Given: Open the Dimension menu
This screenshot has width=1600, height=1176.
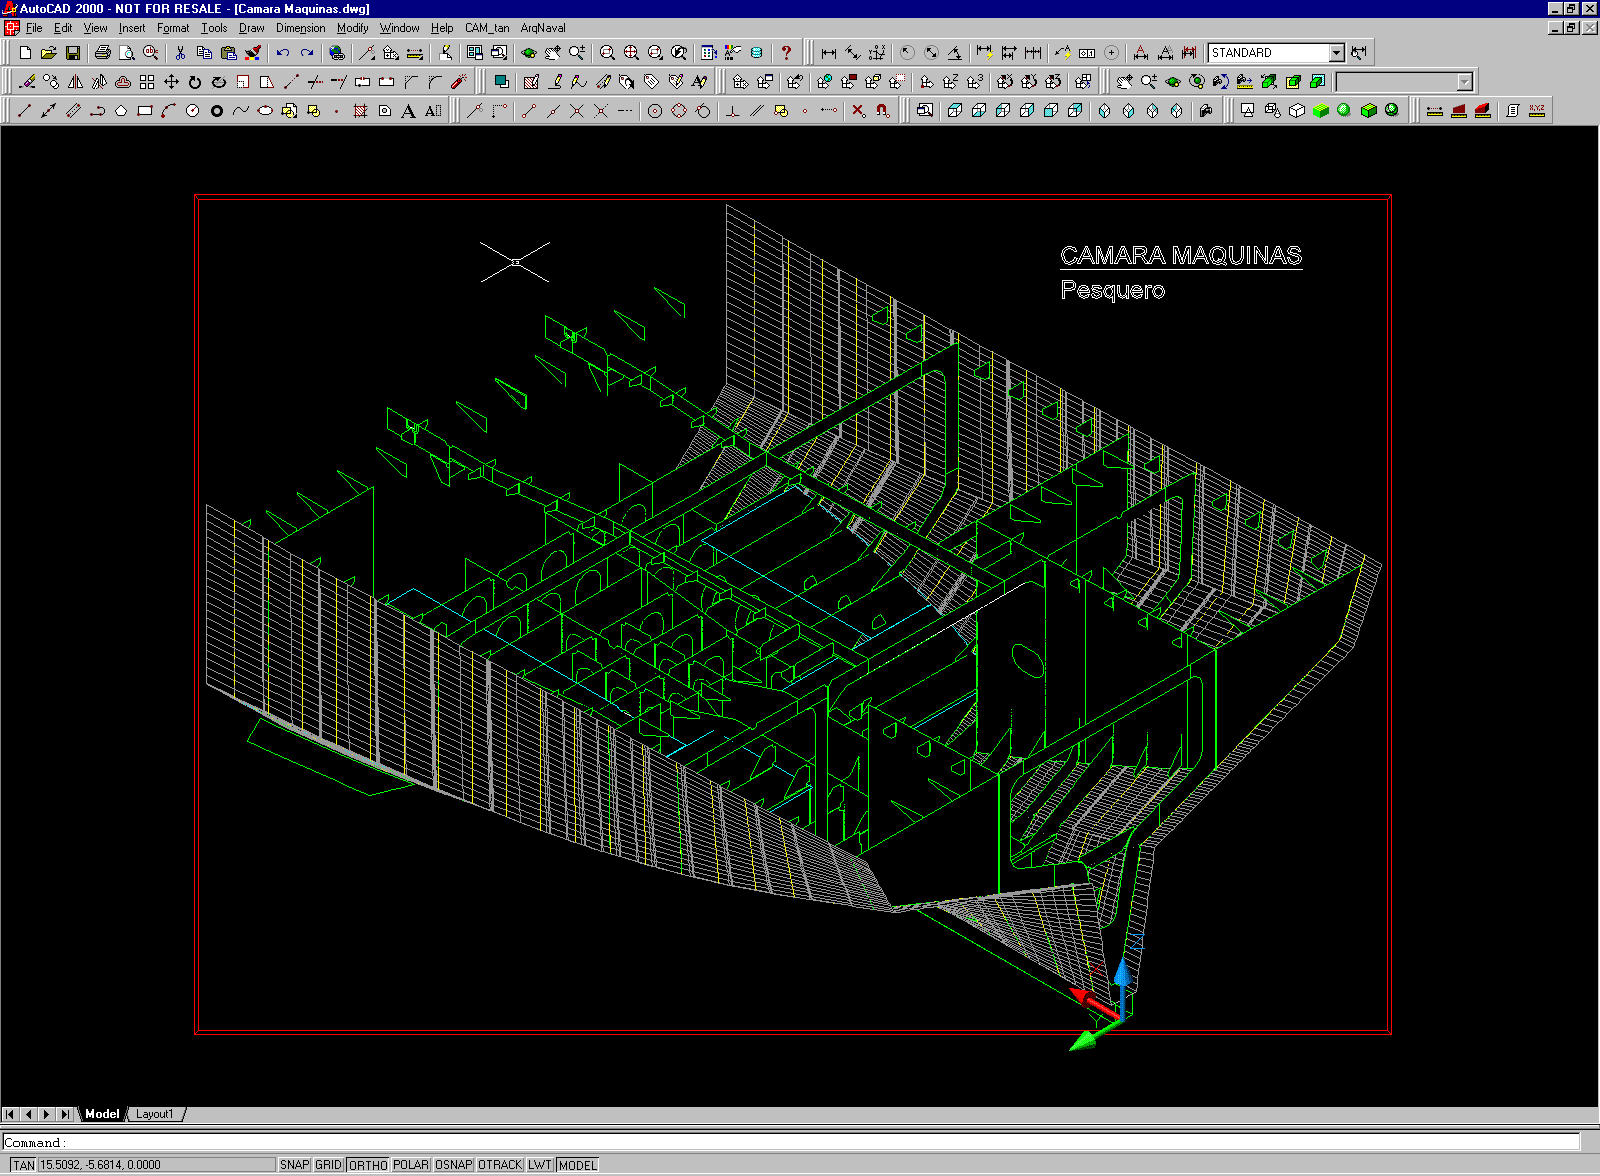Looking at the screenshot, I should point(300,28).
